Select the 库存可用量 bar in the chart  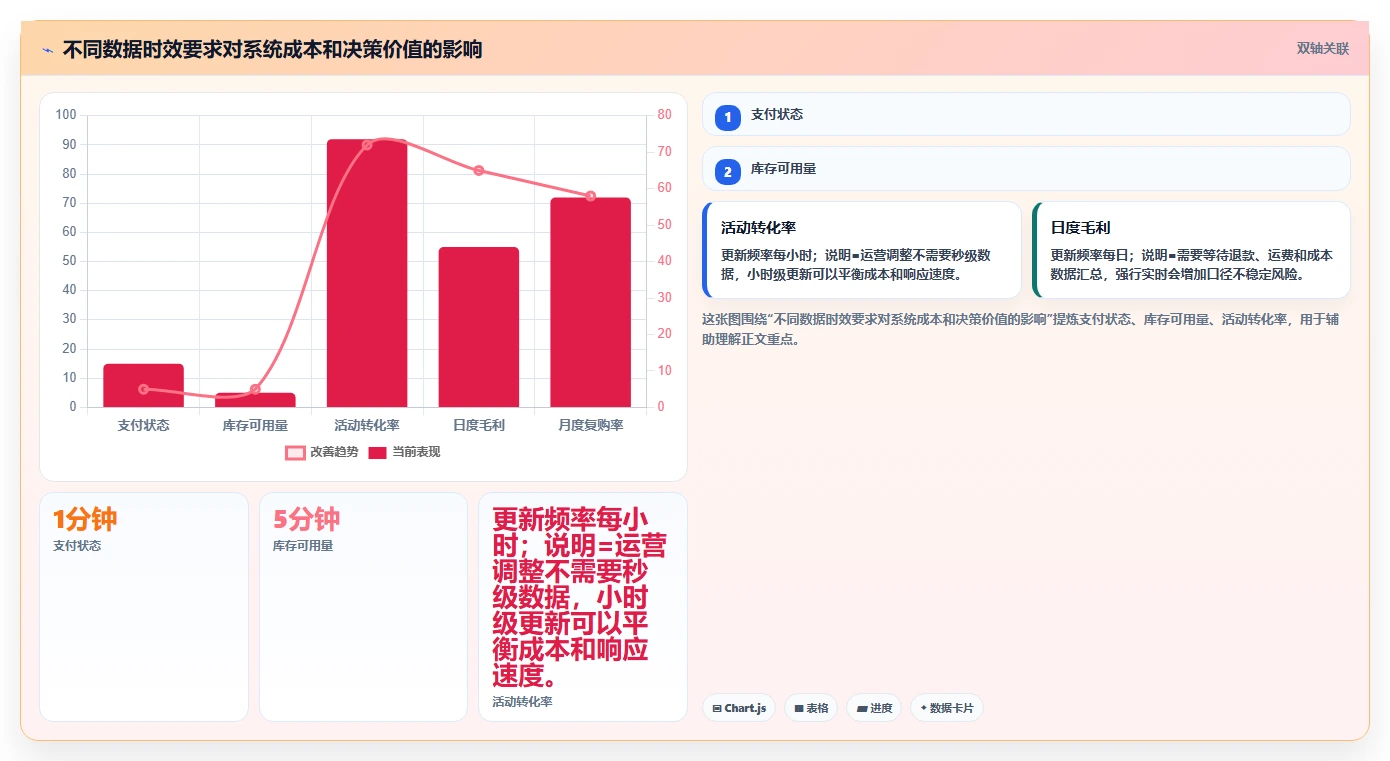tap(255, 400)
